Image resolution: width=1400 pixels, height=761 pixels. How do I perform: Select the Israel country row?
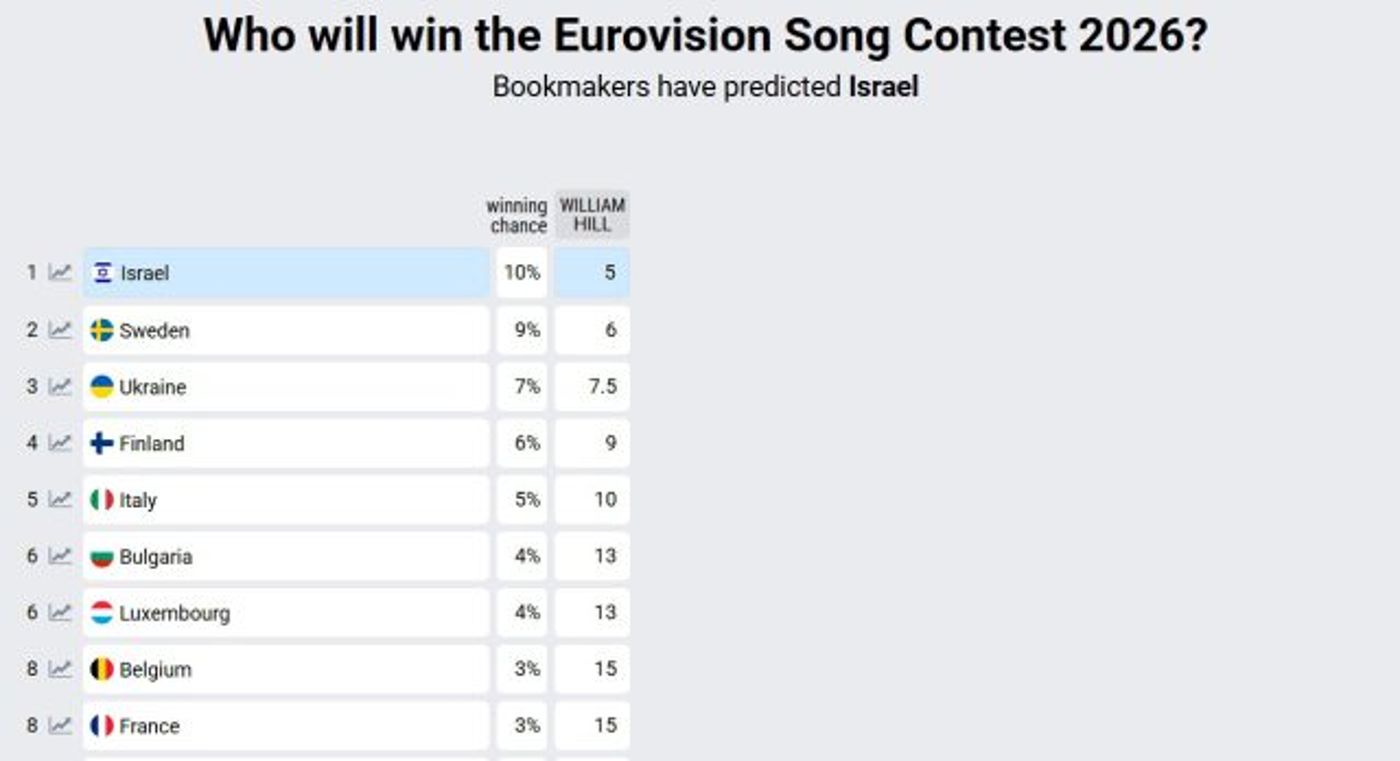pos(286,273)
